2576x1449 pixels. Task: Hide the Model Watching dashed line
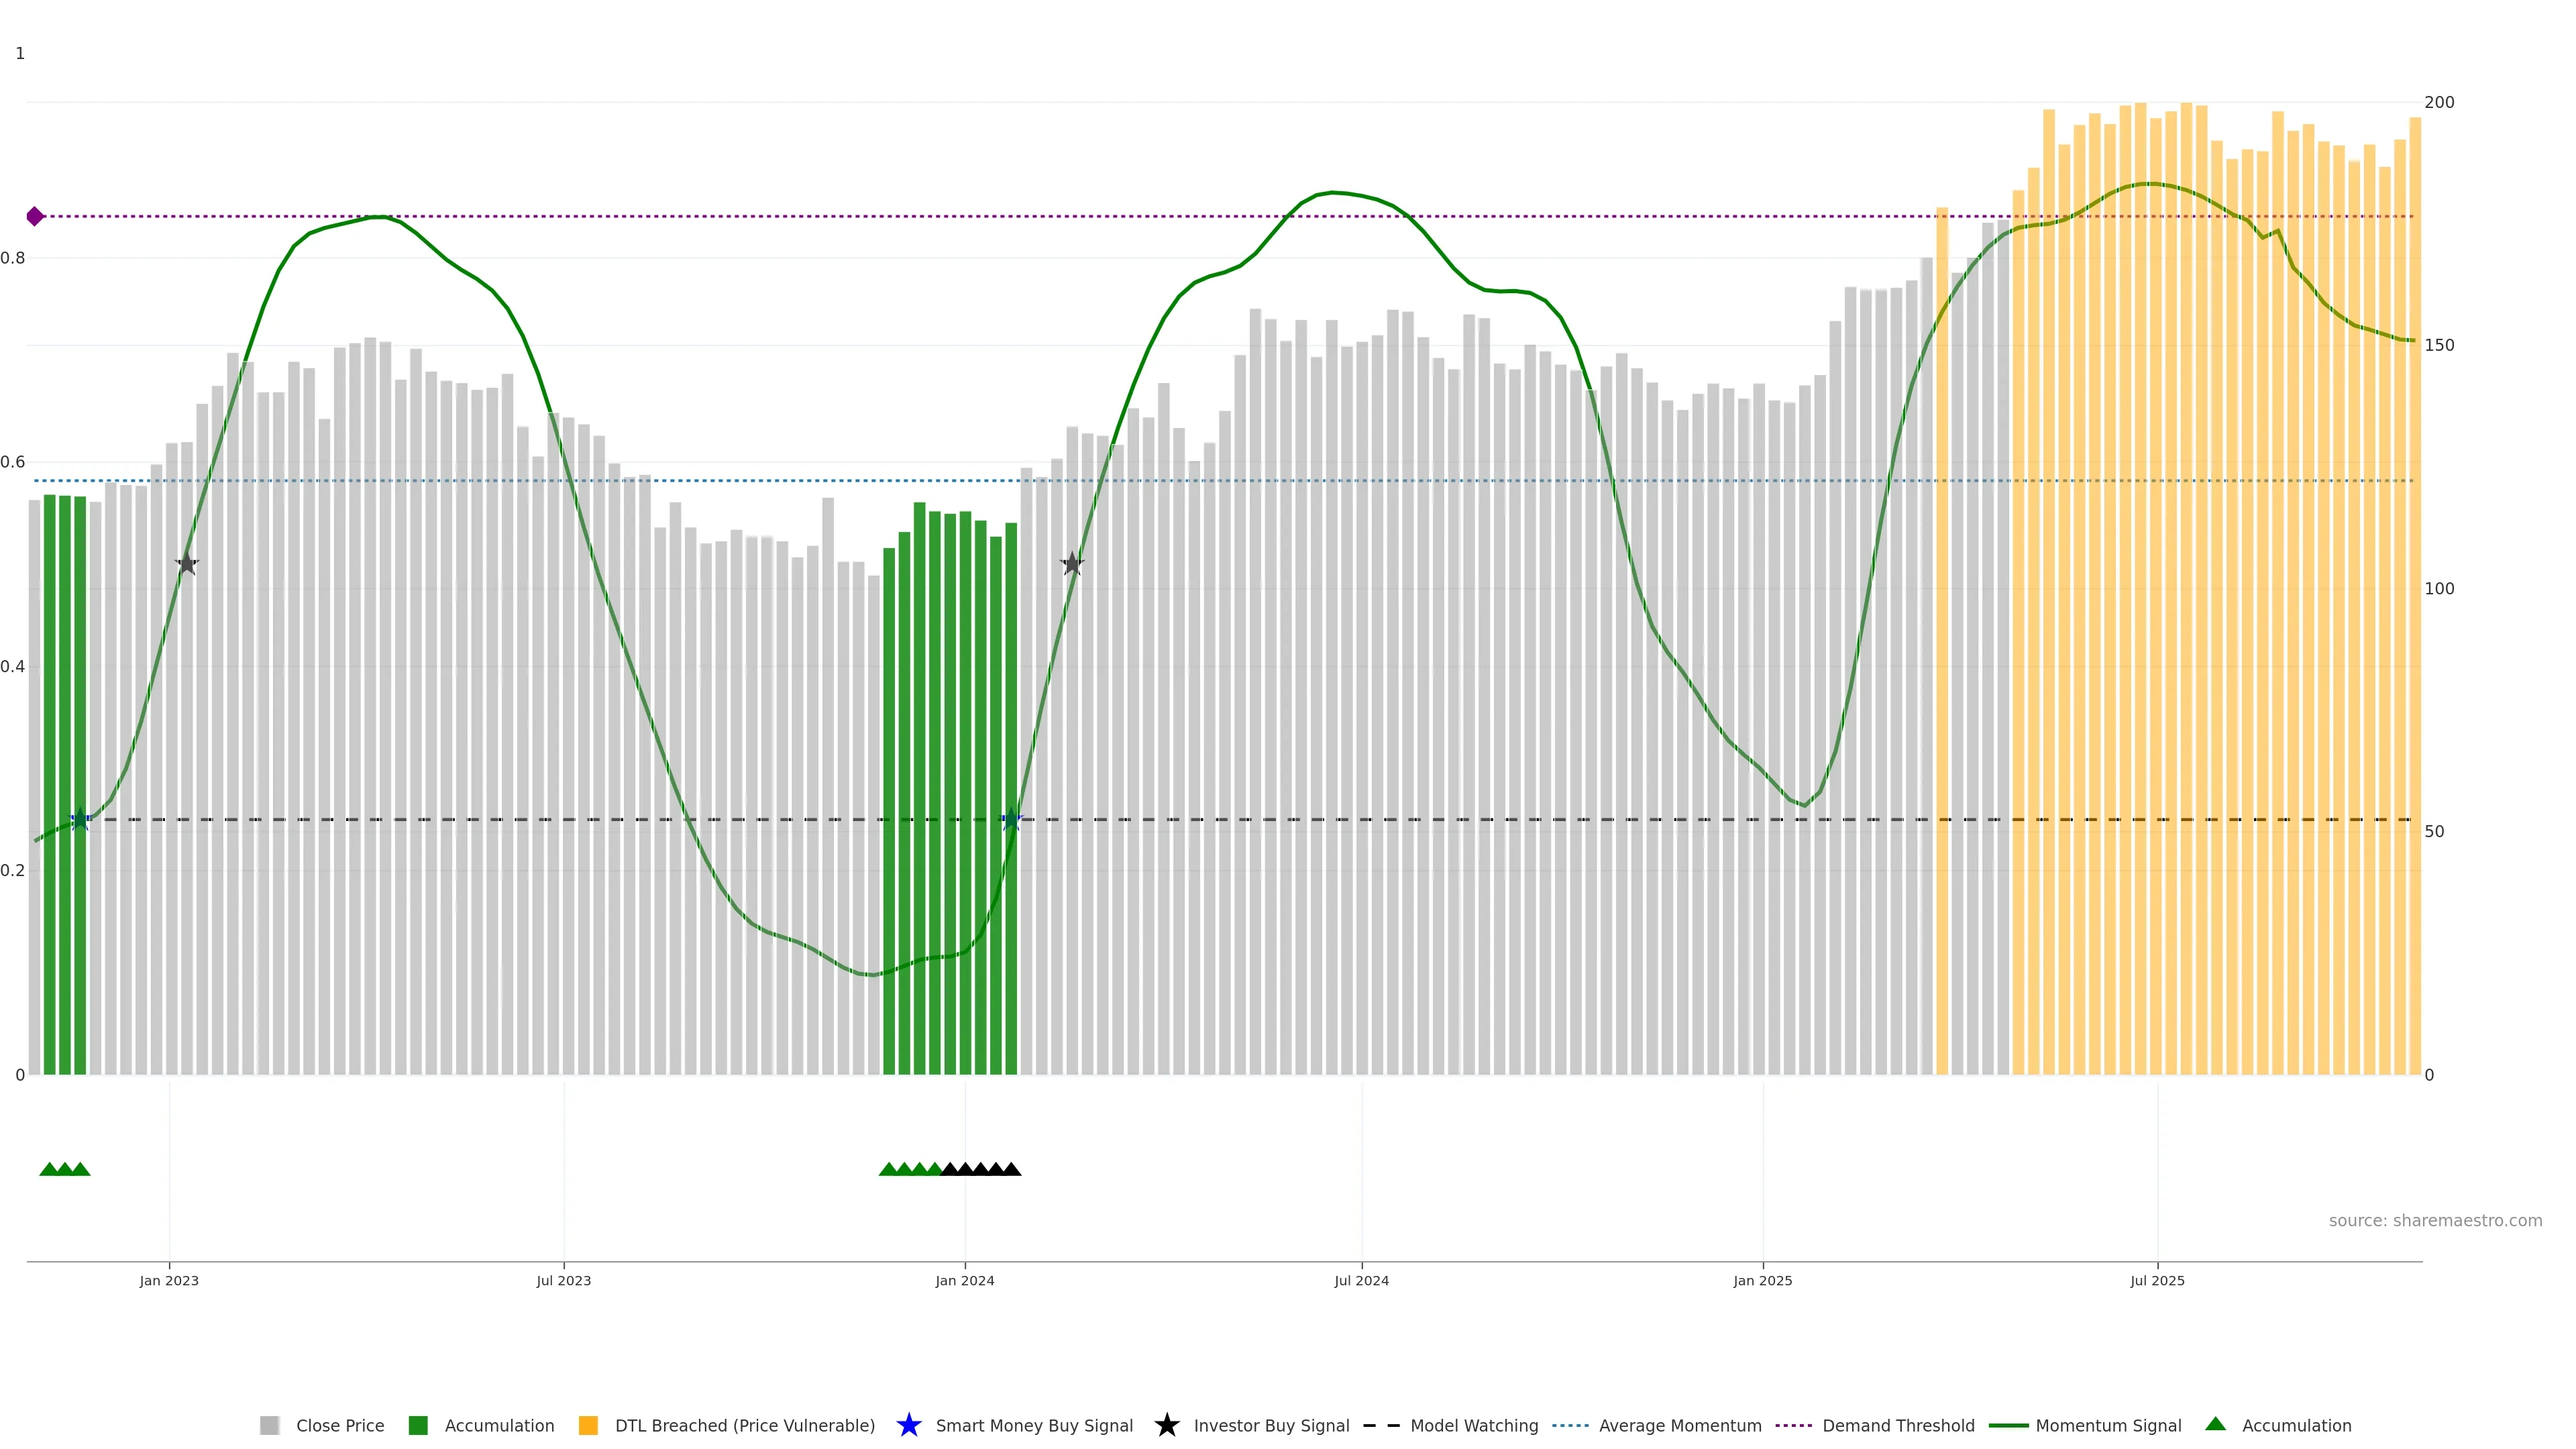click(x=1473, y=1425)
